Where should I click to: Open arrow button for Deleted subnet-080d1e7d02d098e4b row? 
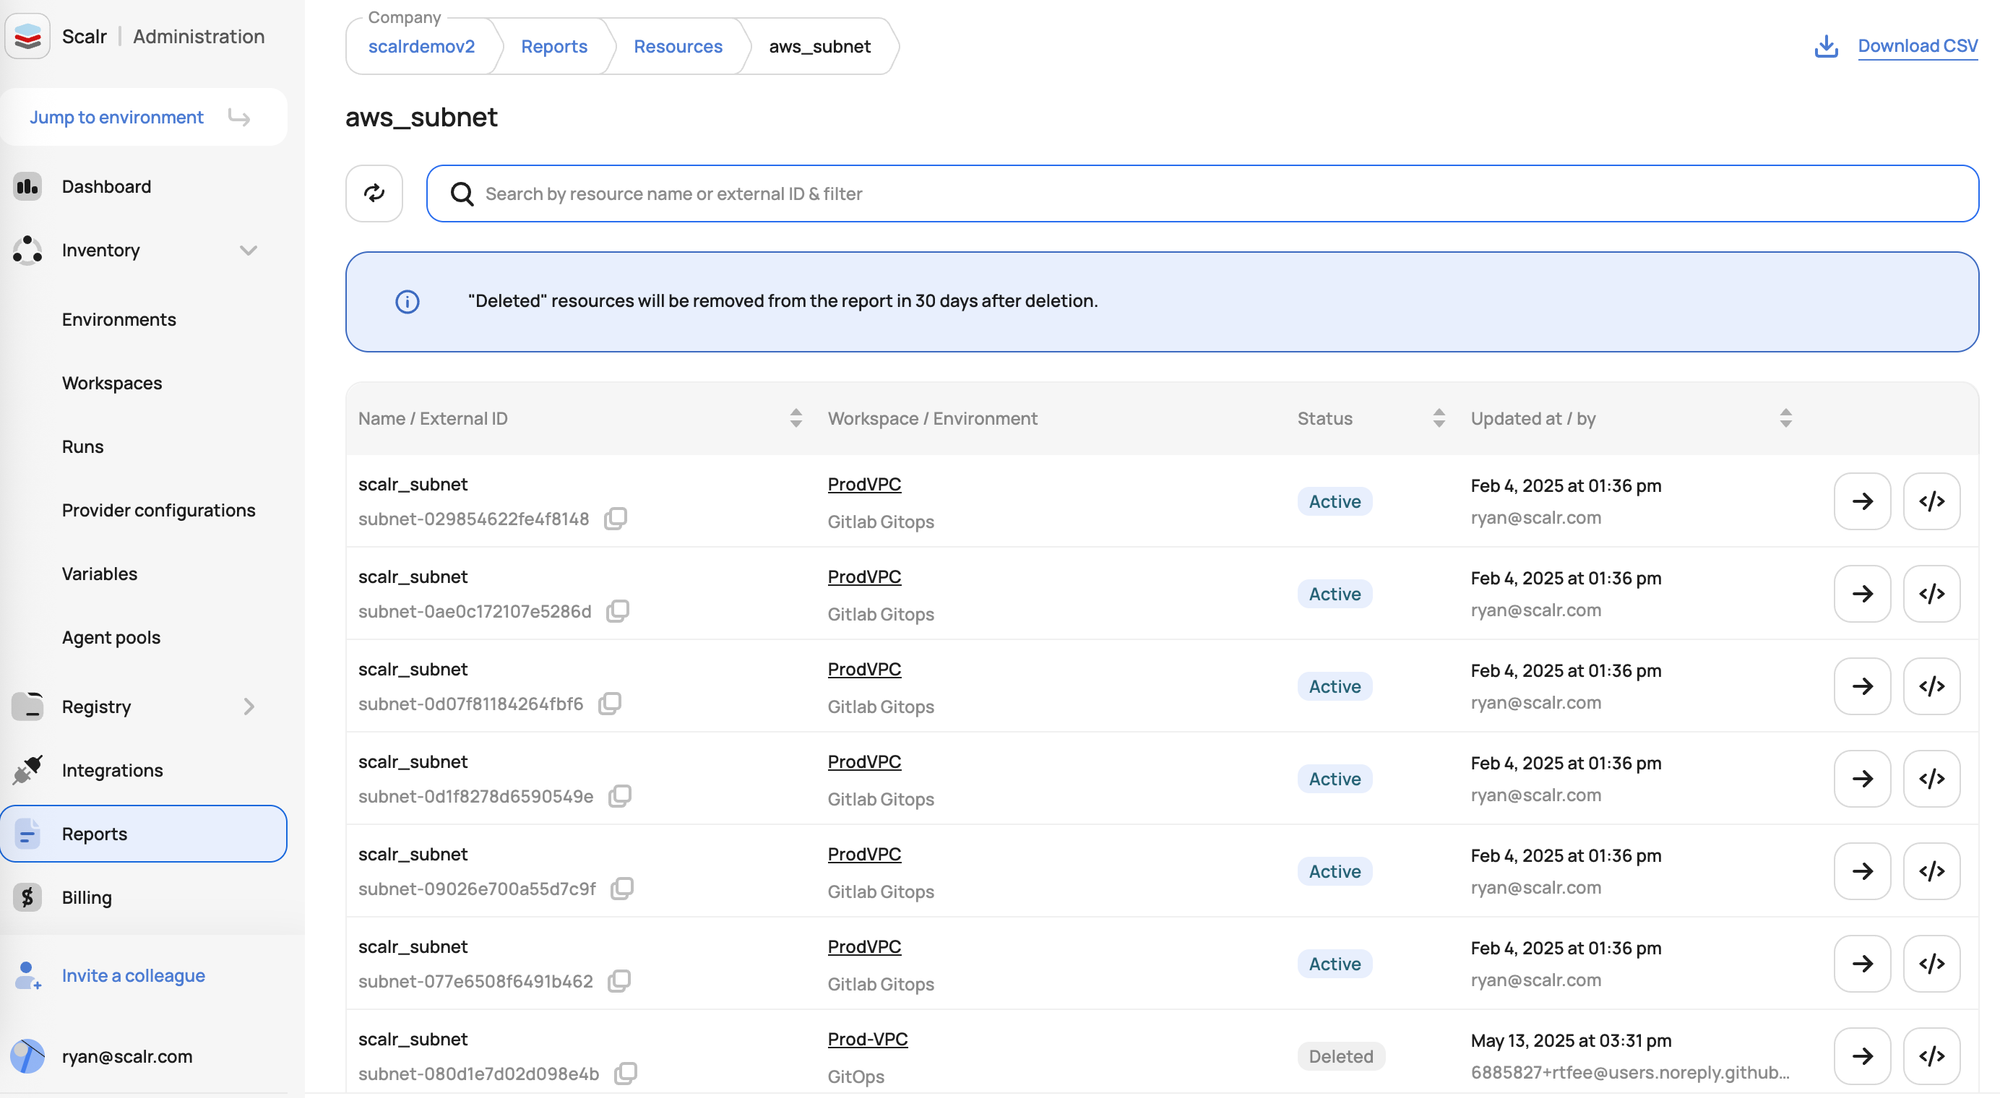coord(1862,1056)
